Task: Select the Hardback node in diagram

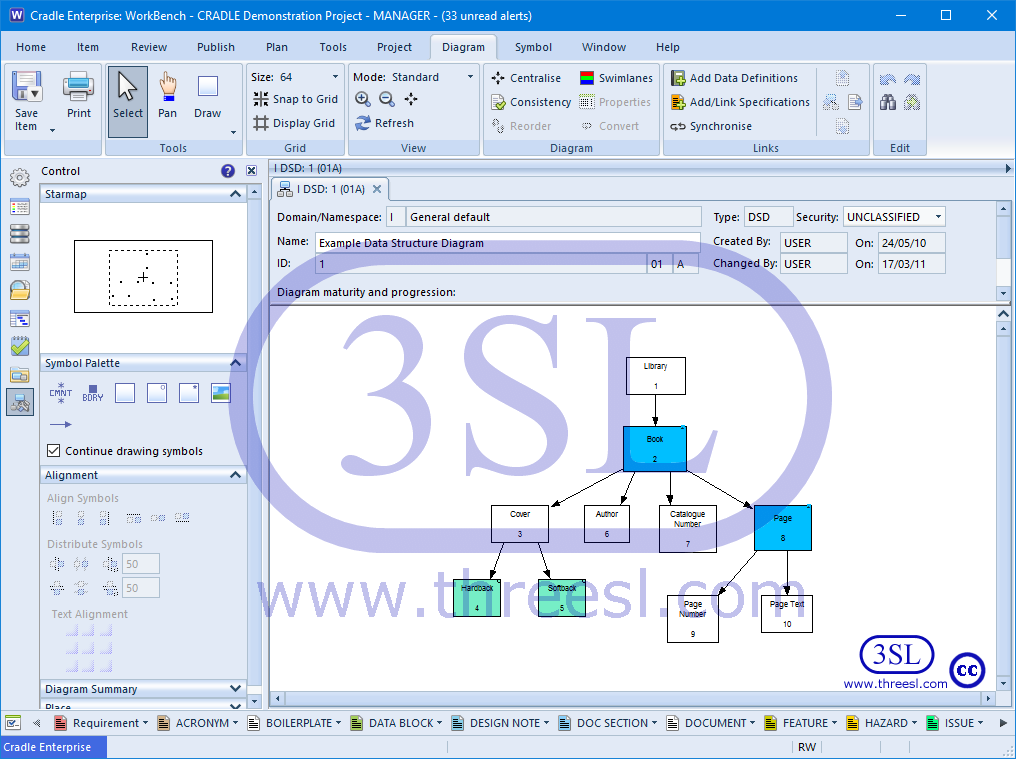Action: [x=477, y=598]
